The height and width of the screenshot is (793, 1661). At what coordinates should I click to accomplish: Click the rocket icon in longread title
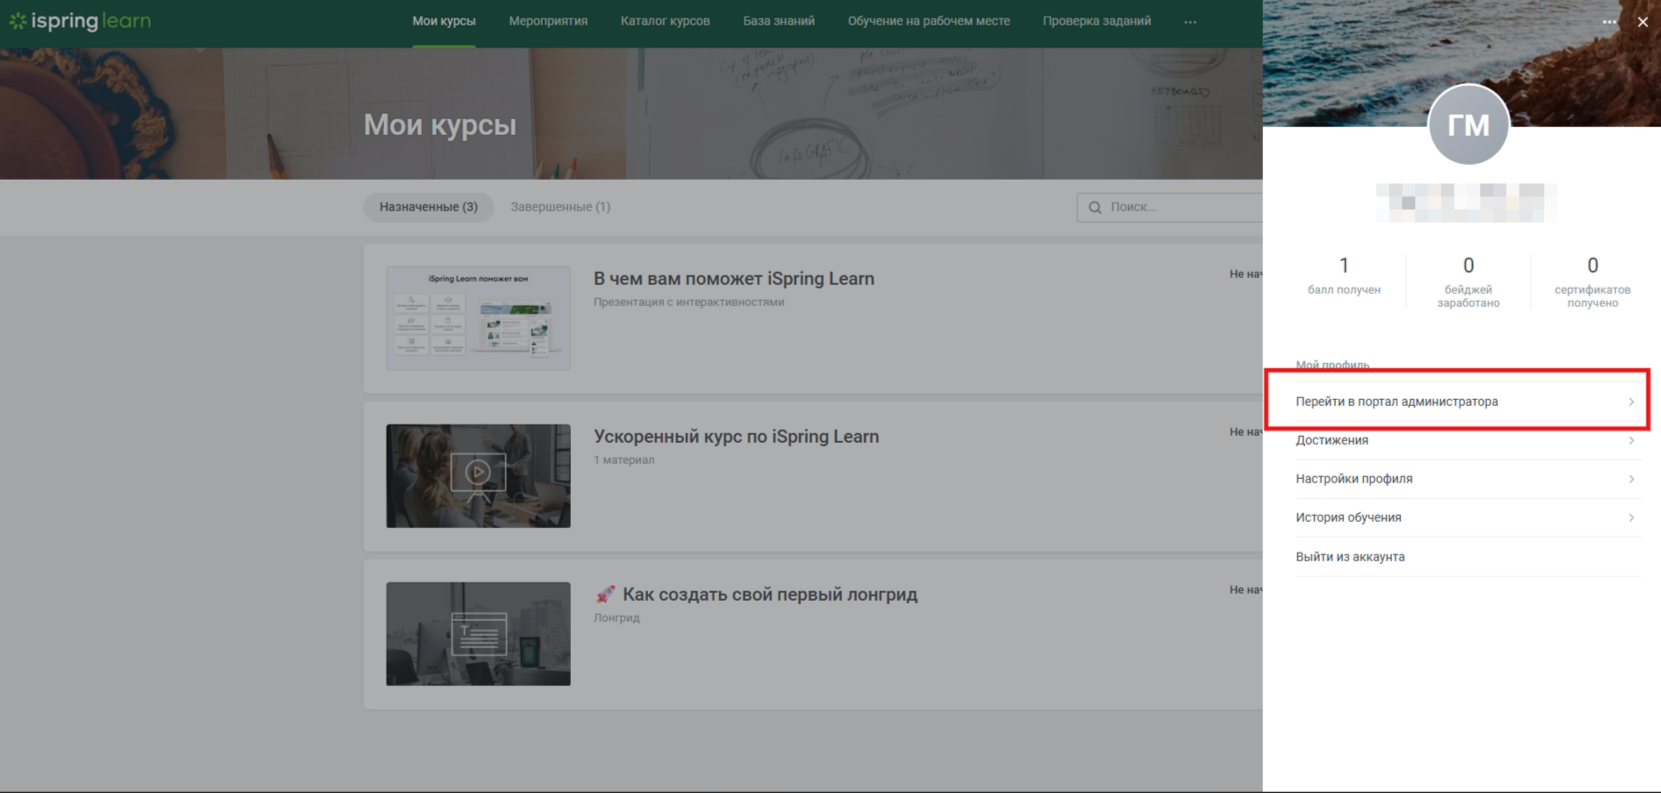click(x=605, y=595)
